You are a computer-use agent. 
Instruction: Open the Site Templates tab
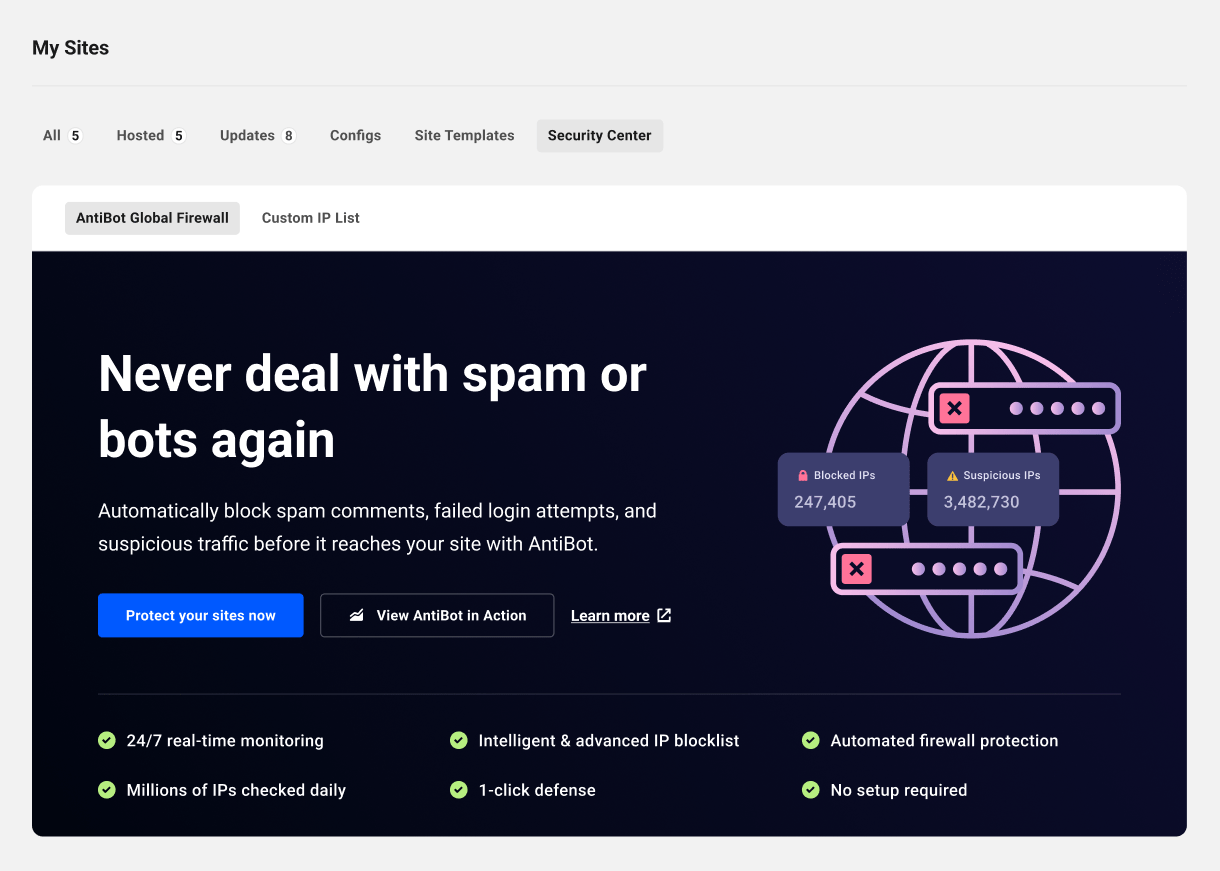(464, 135)
